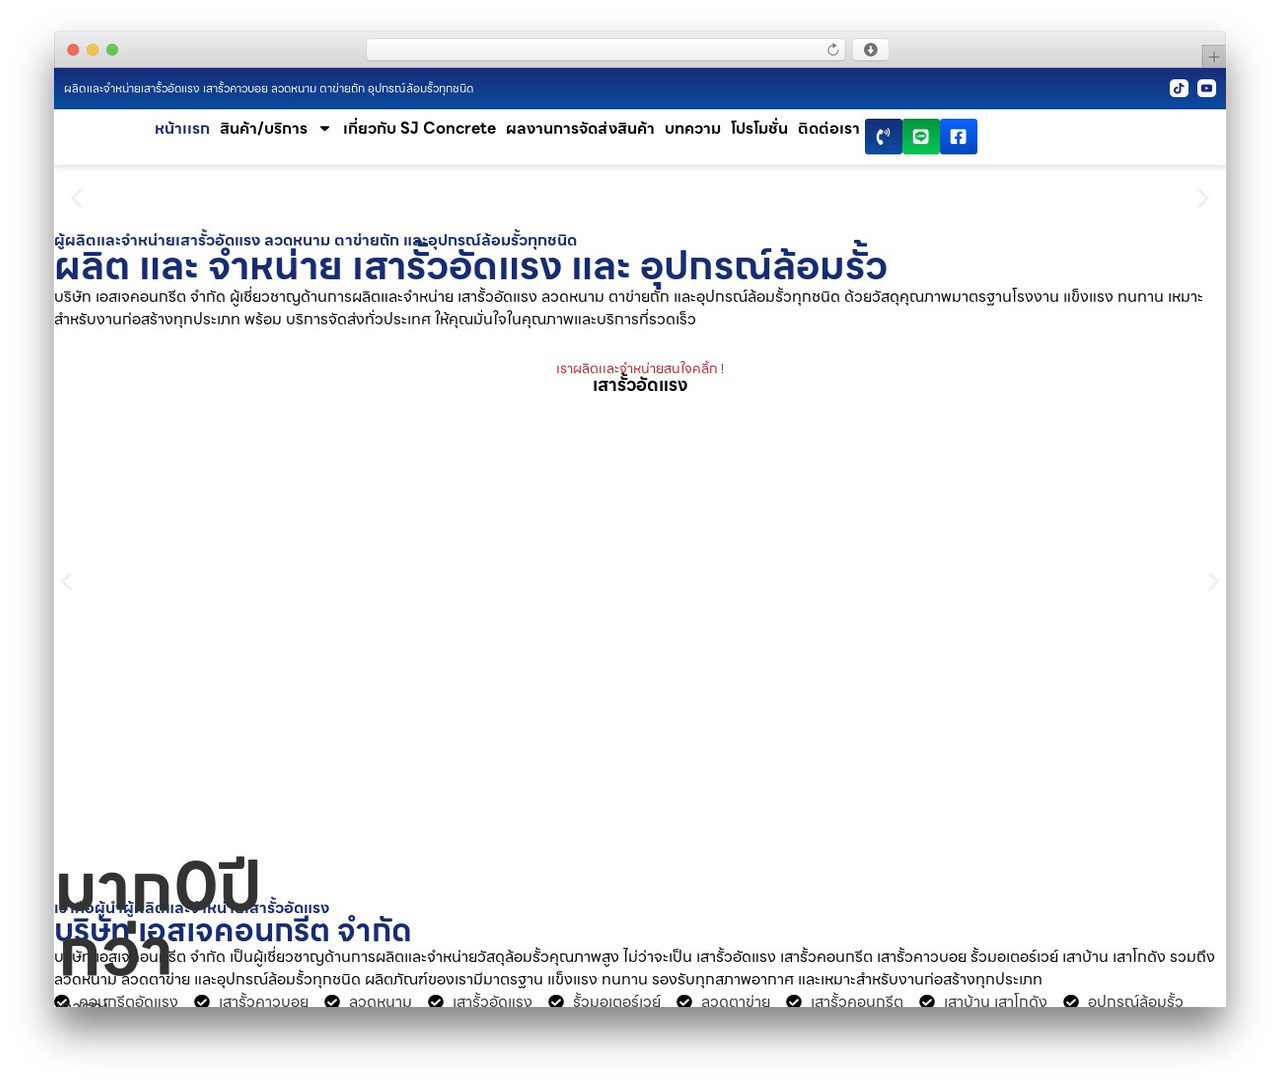
Task: Click the ลวดหนาม checklist item
Action: coord(368,1001)
